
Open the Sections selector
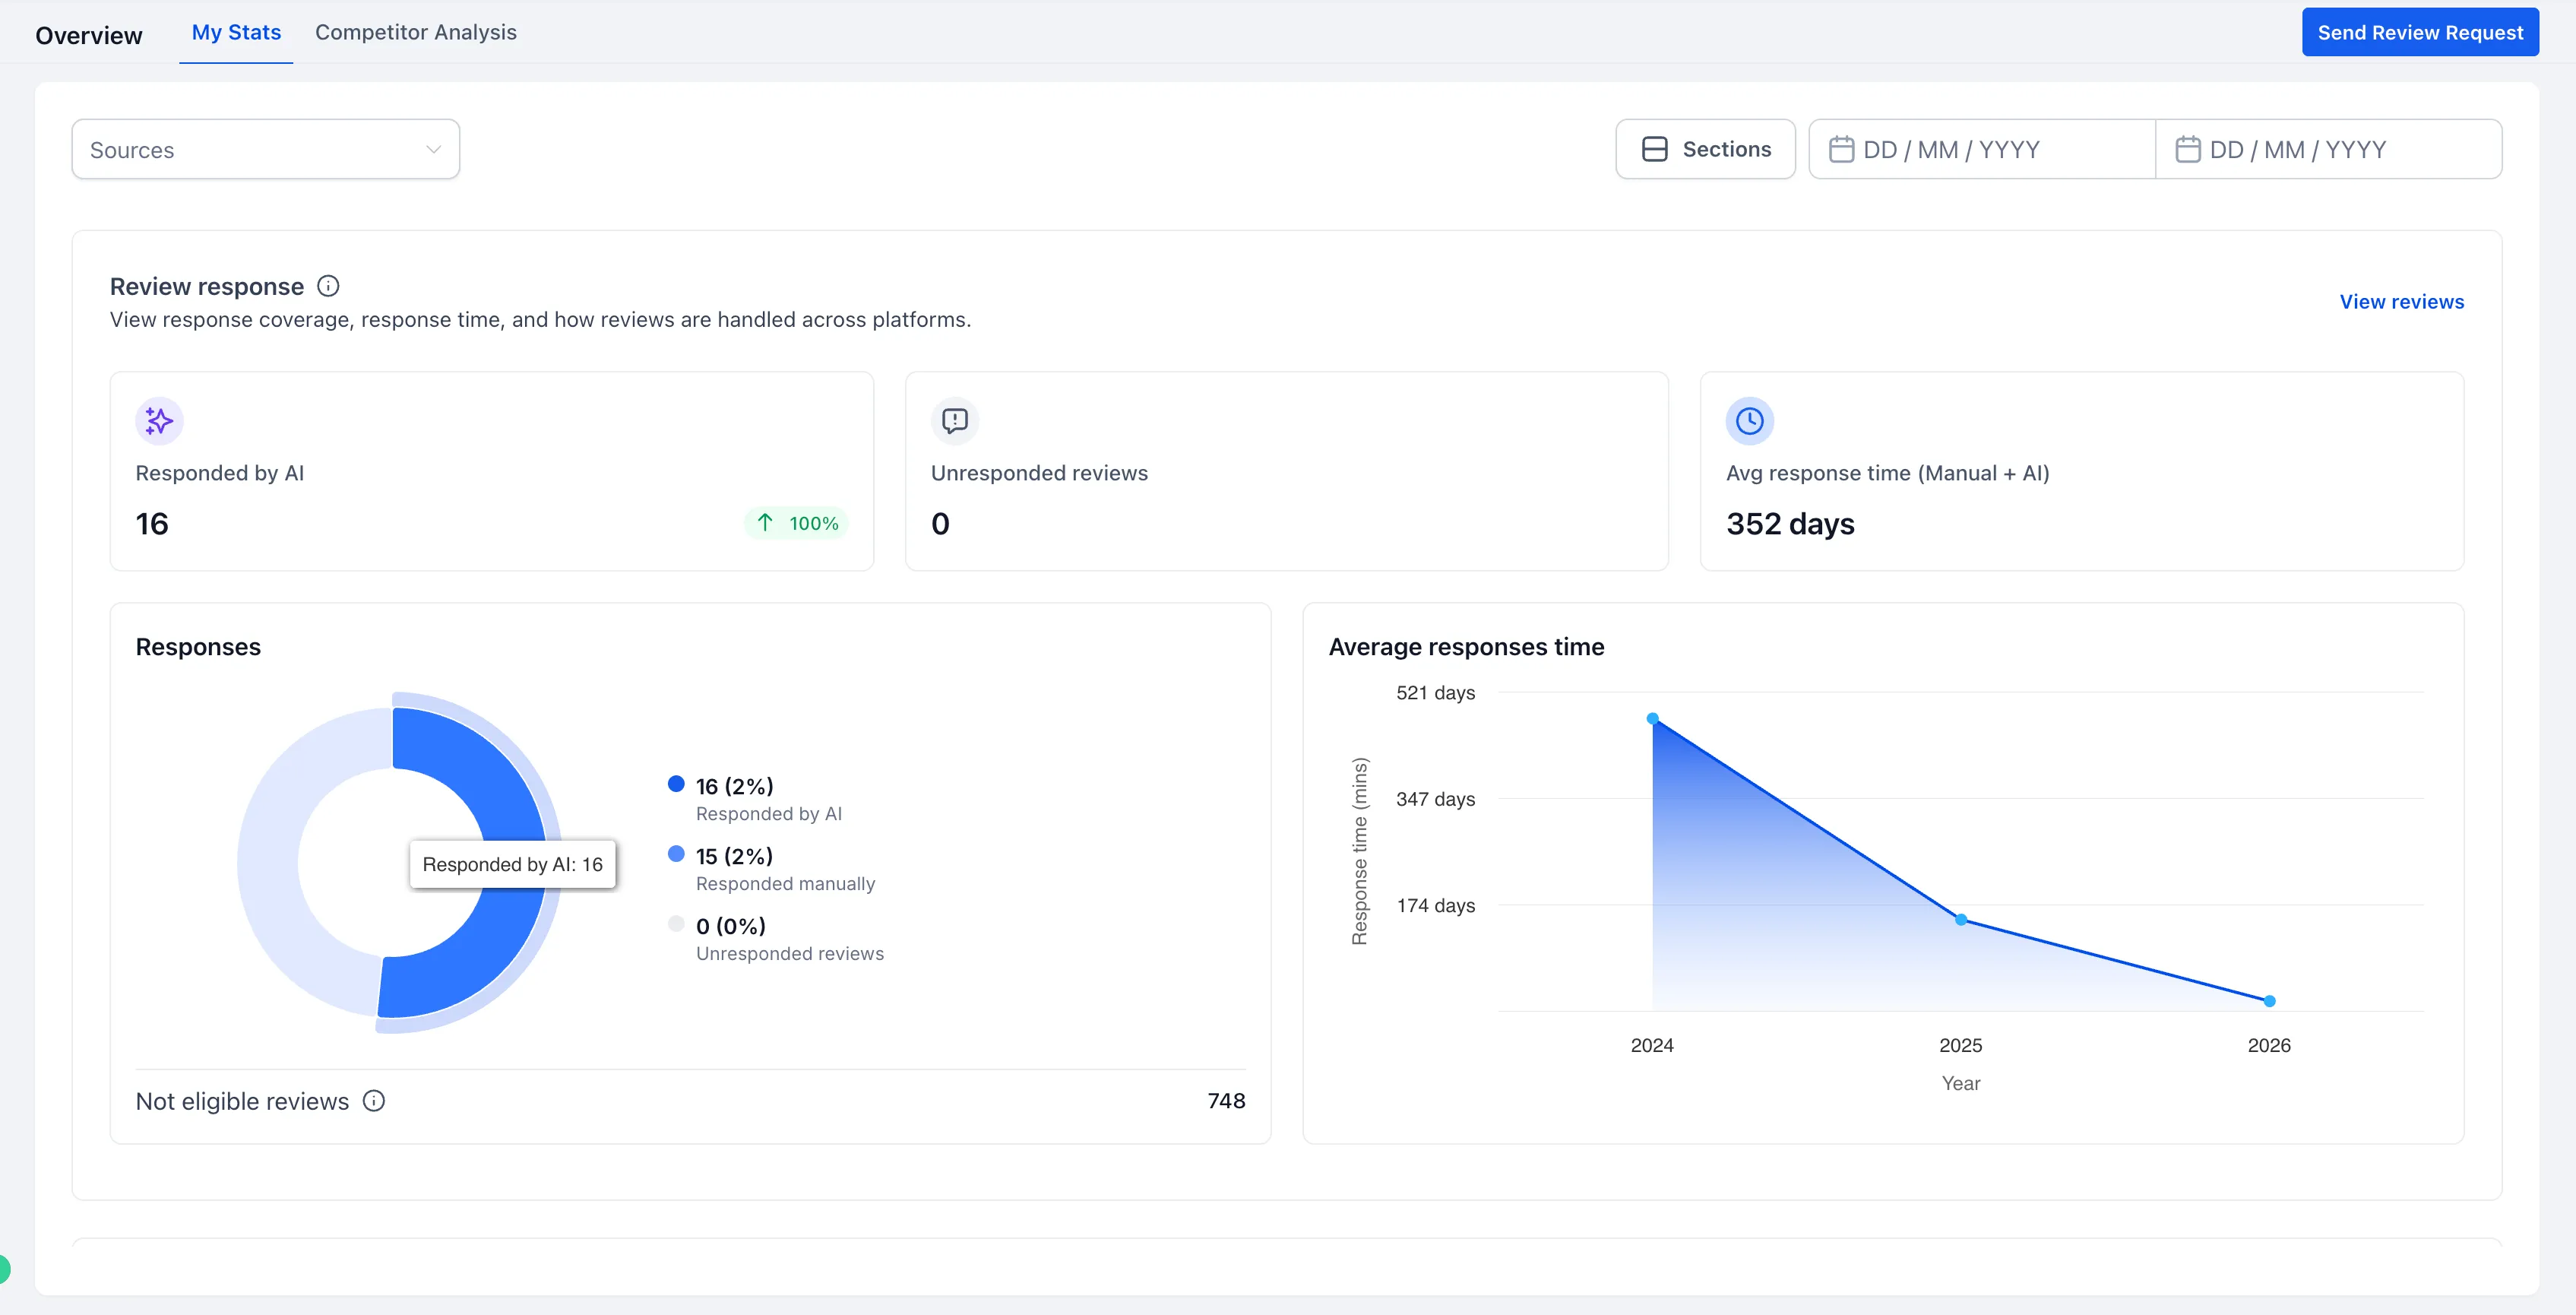click(x=1705, y=148)
